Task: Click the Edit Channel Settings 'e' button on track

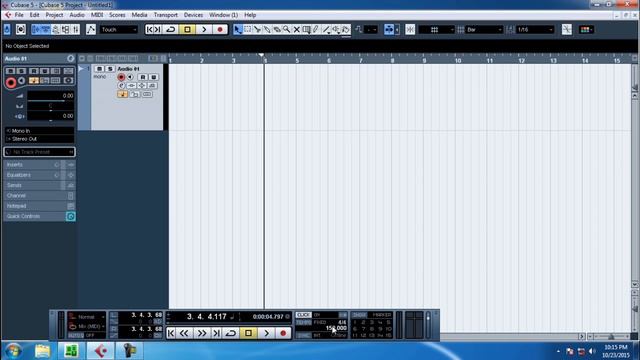Action: pos(121,86)
